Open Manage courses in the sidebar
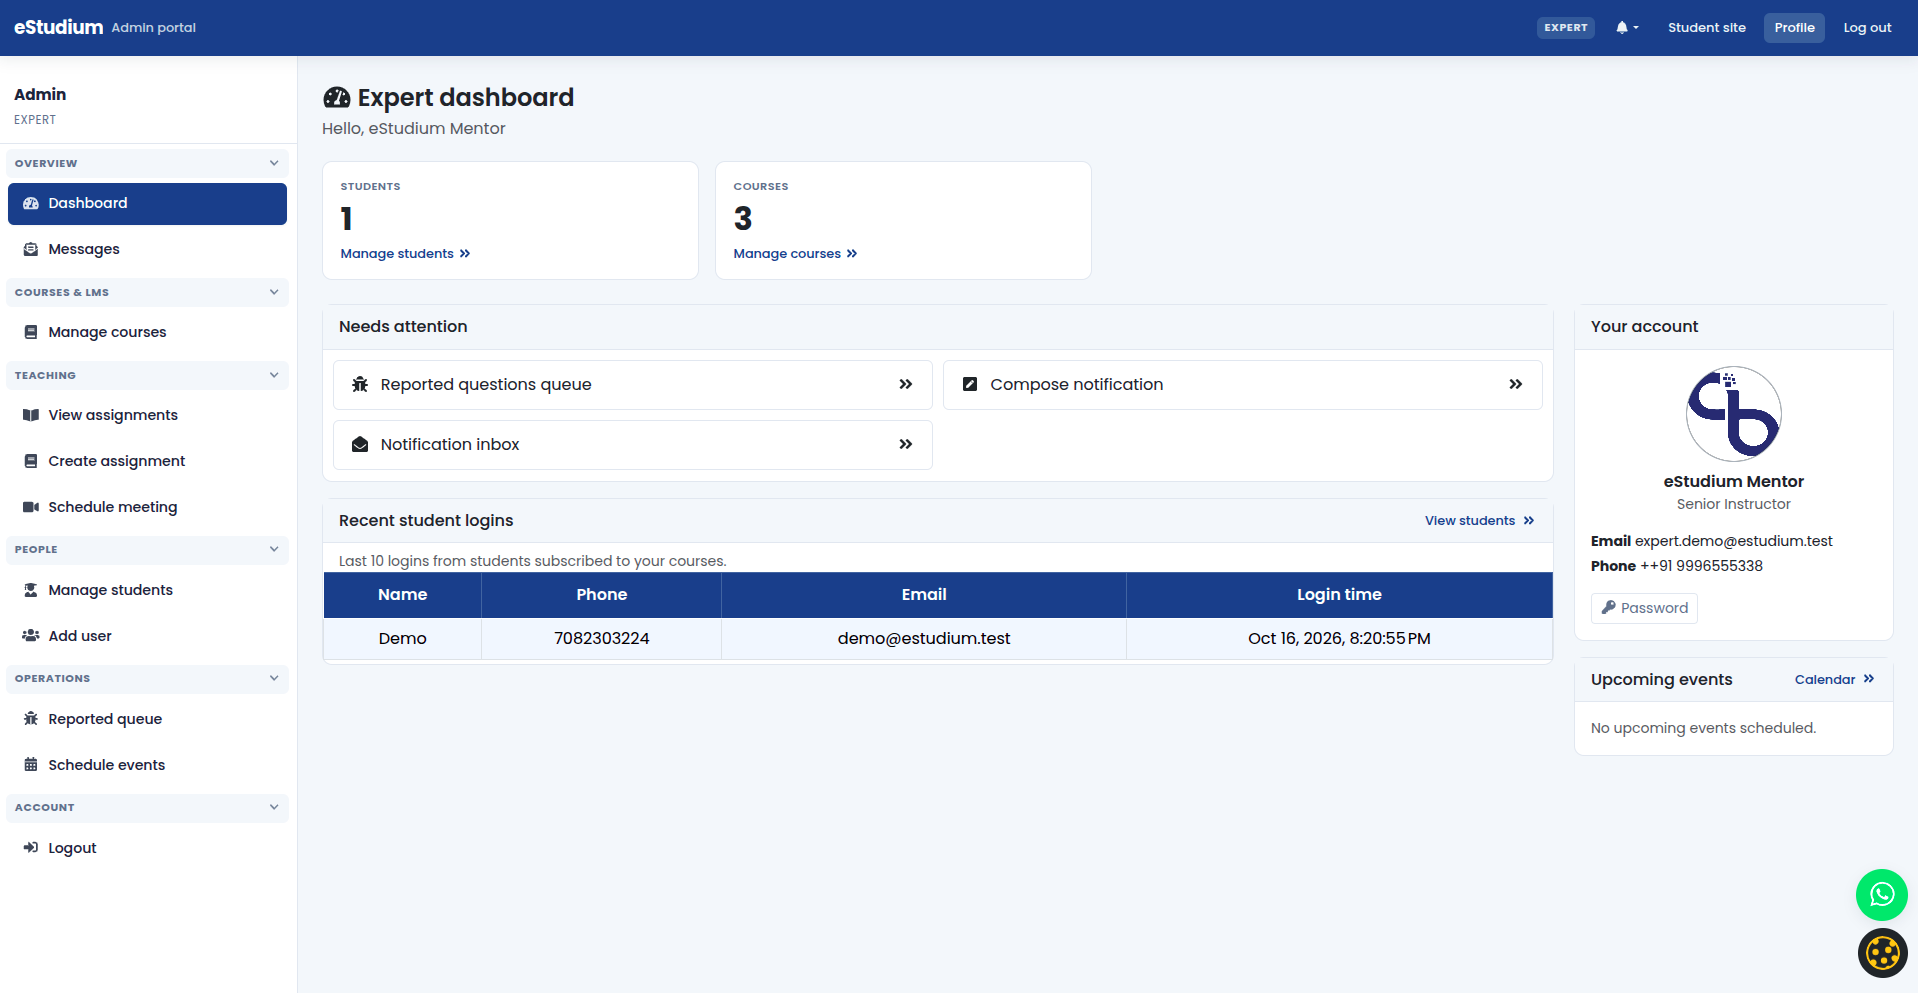The image size is (1918, 993). 147,332
